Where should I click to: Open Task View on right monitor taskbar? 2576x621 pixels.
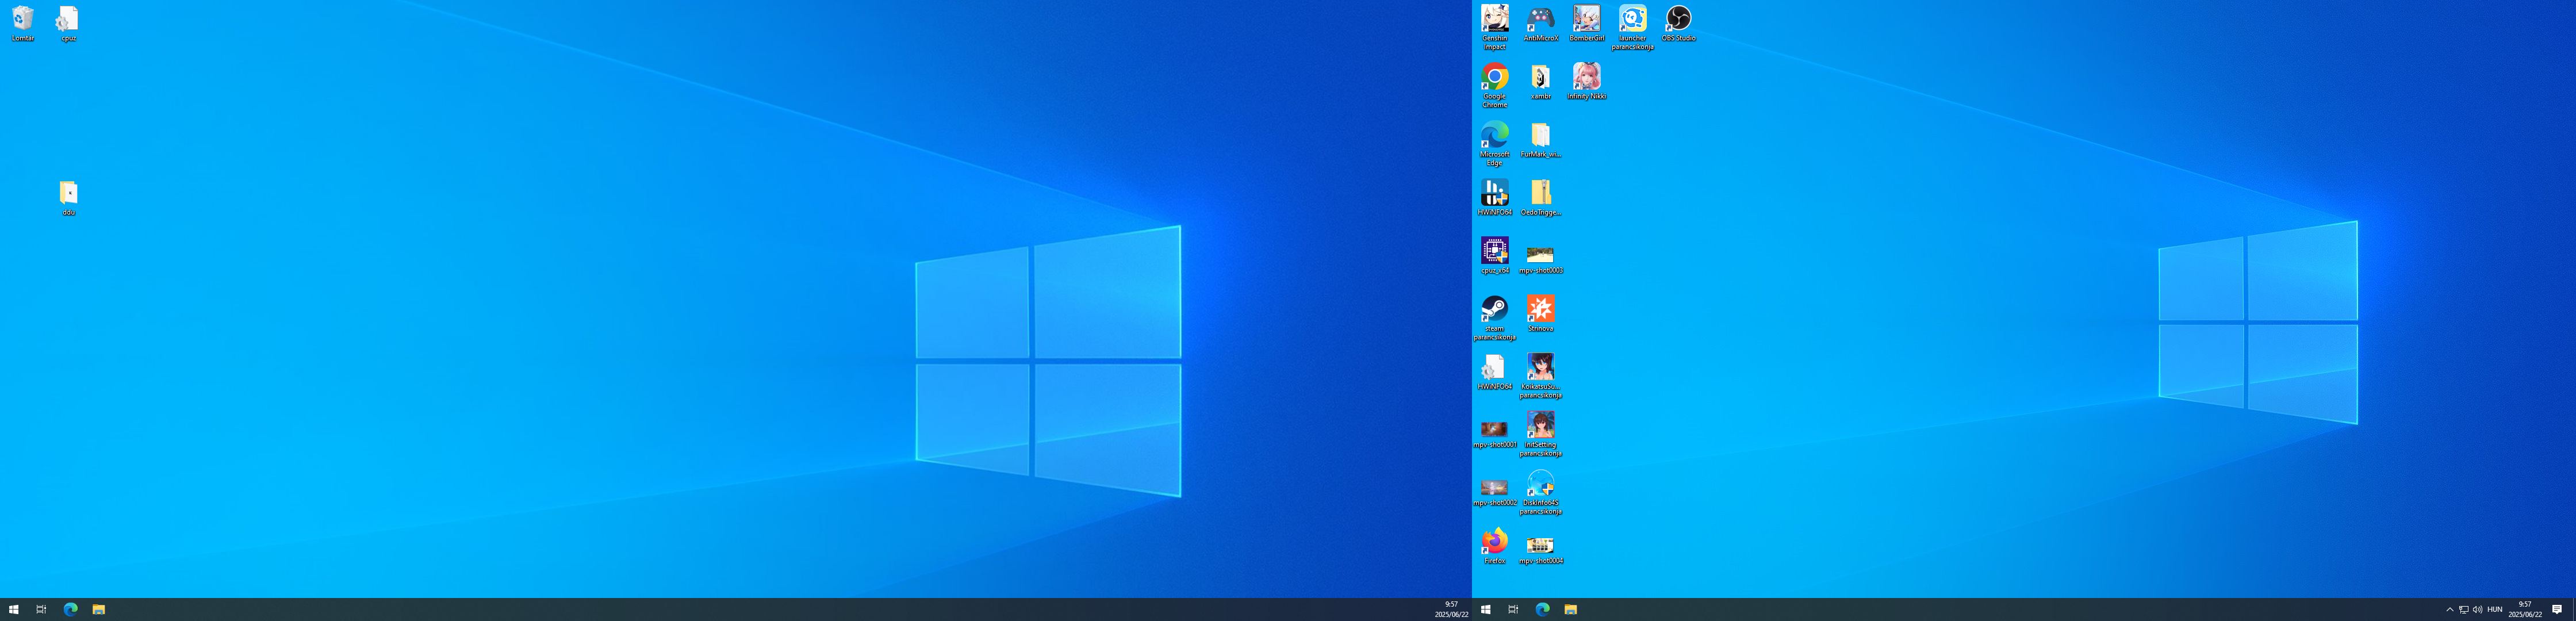click(1513, 609)
